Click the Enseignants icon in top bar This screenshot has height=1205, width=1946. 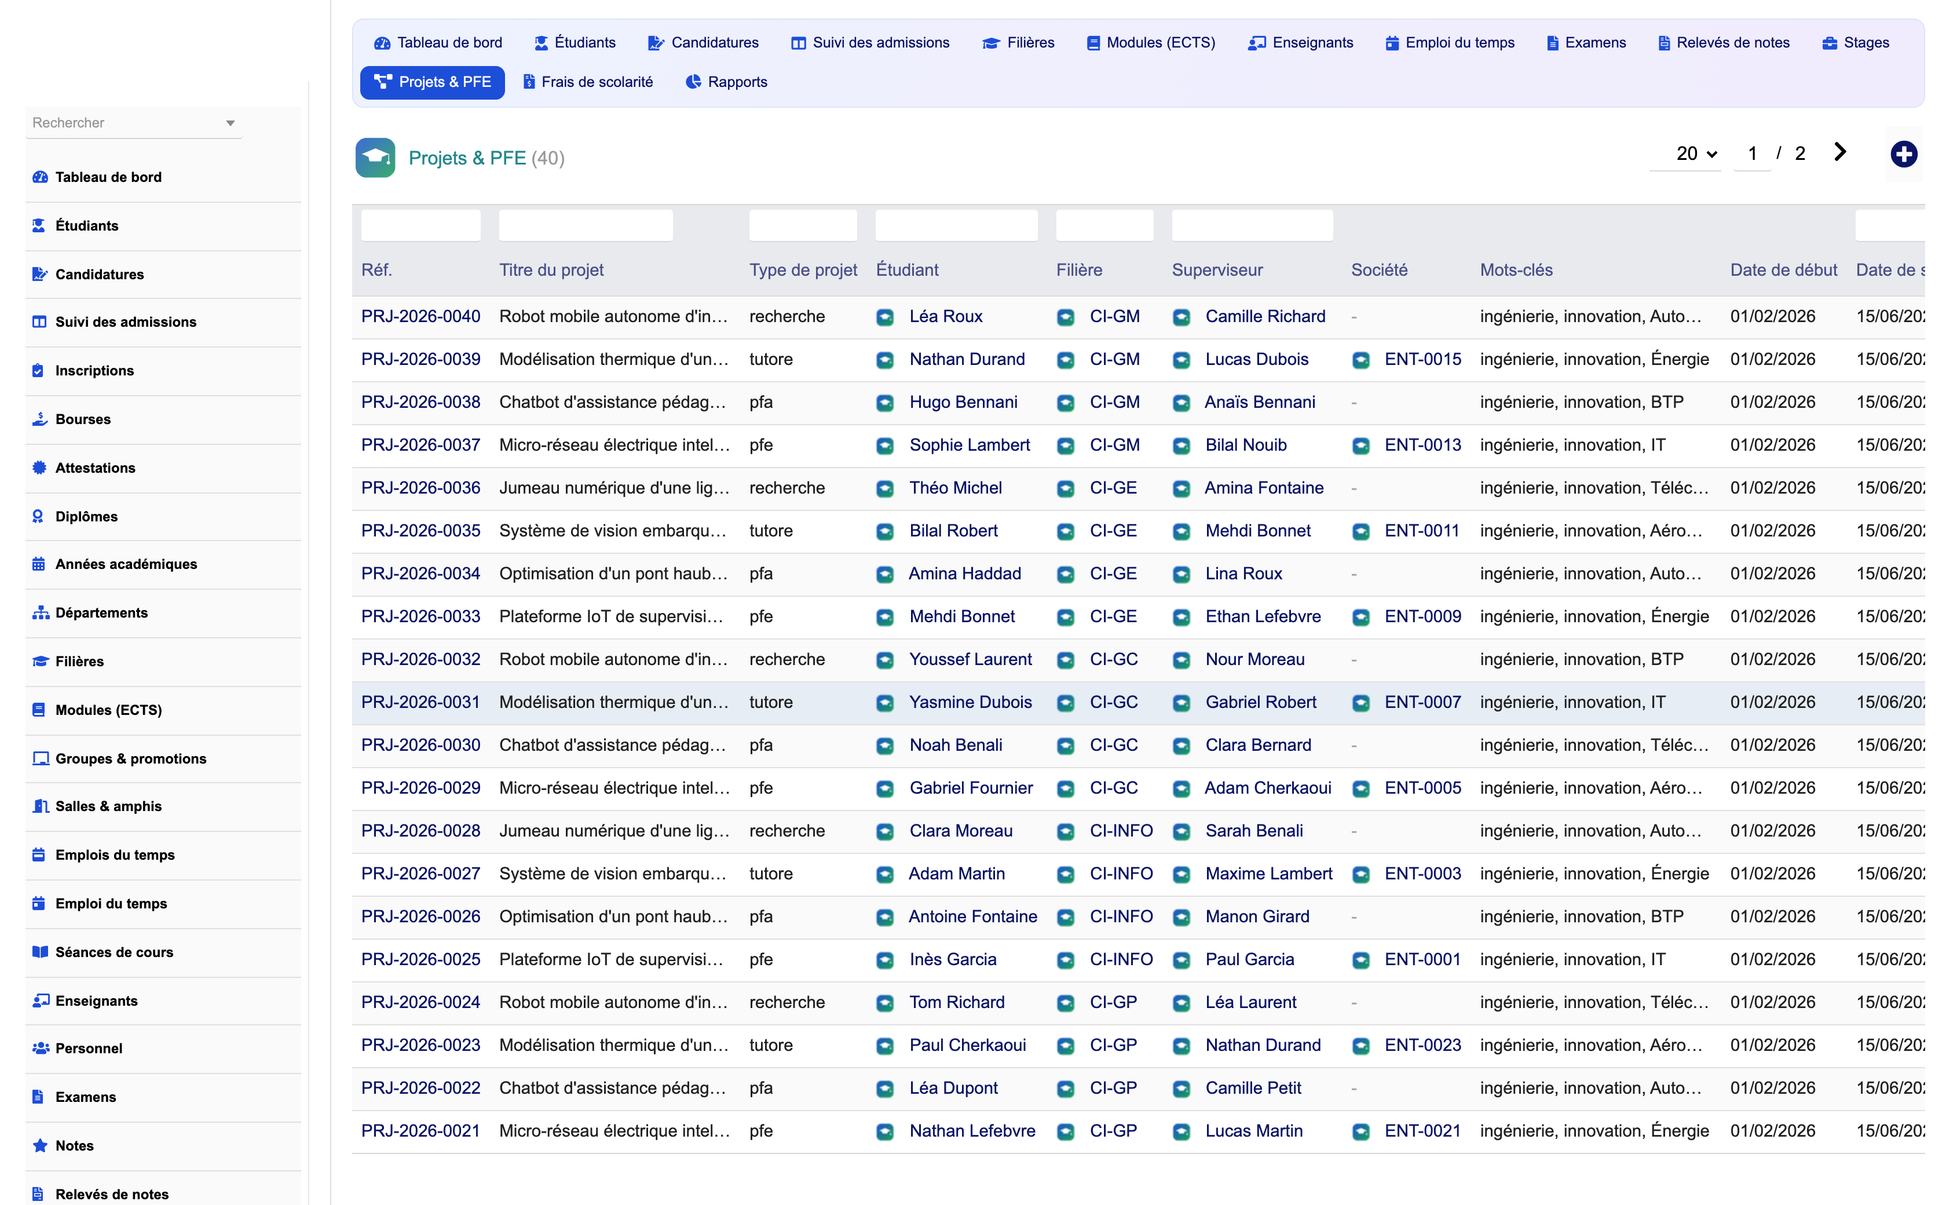(1257, 43)
